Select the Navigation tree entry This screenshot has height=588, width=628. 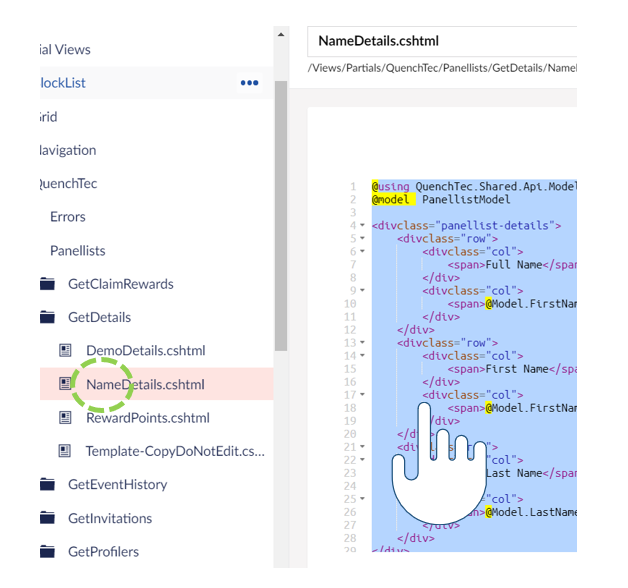(68, 150)
